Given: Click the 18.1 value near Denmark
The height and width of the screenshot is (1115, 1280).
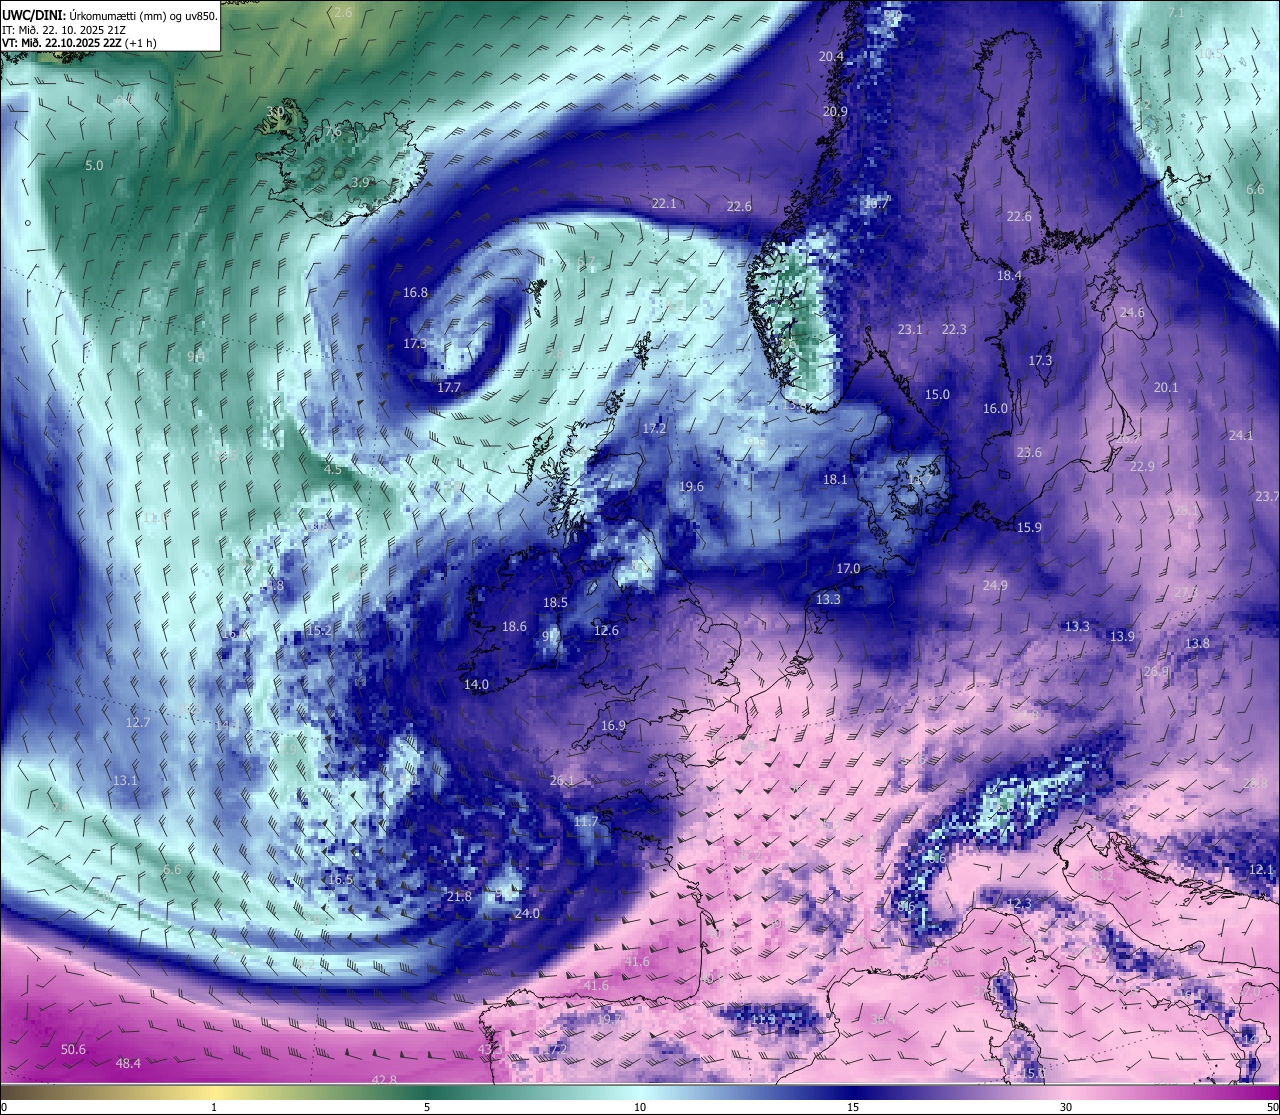Looking at the screenshot, I should [835, 479].
